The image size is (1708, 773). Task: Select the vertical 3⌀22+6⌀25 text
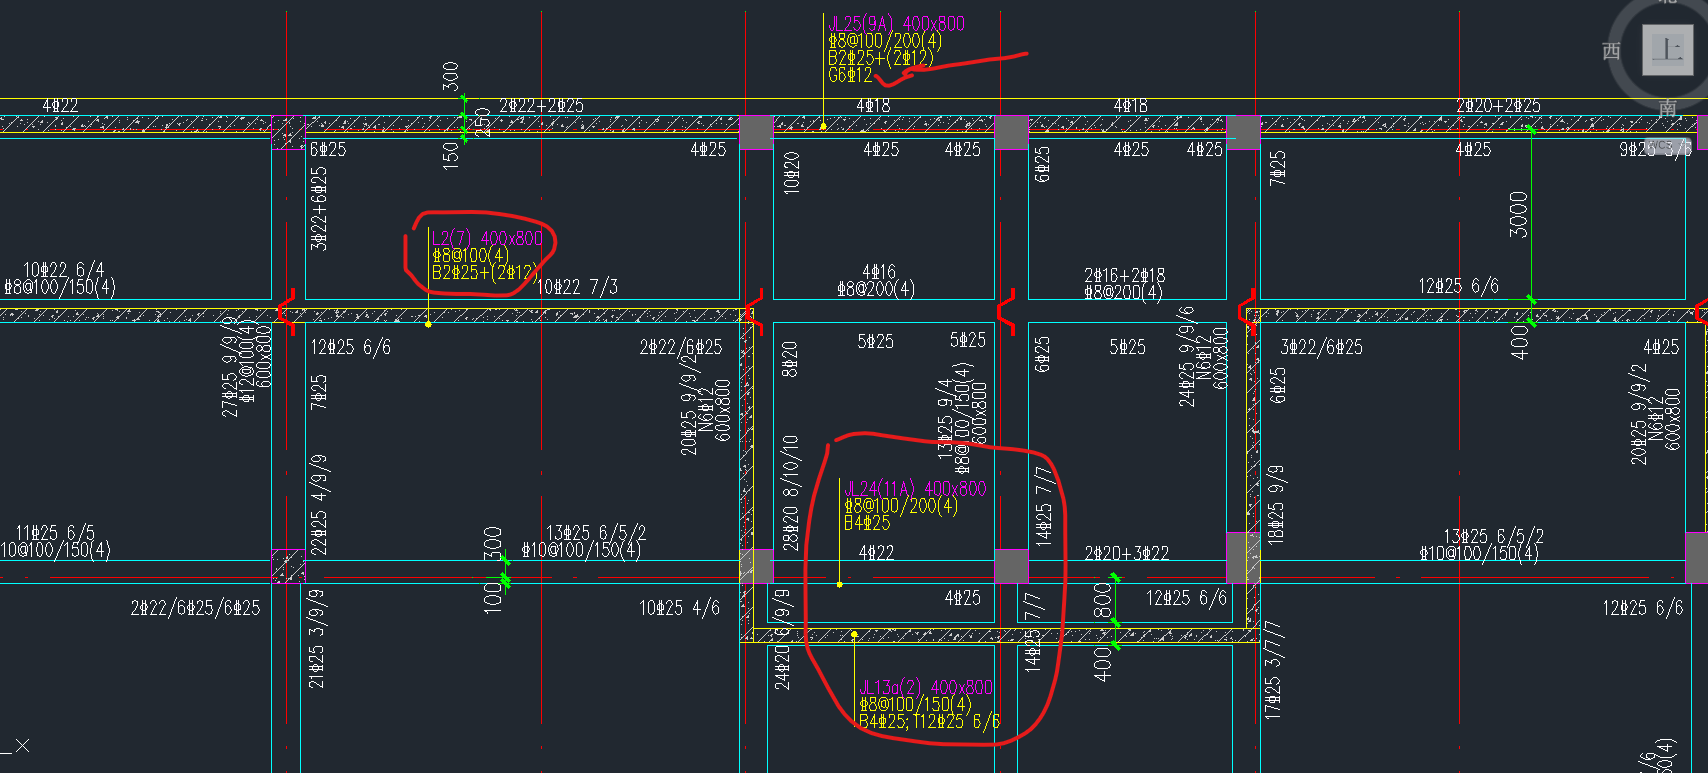(319, 208)
